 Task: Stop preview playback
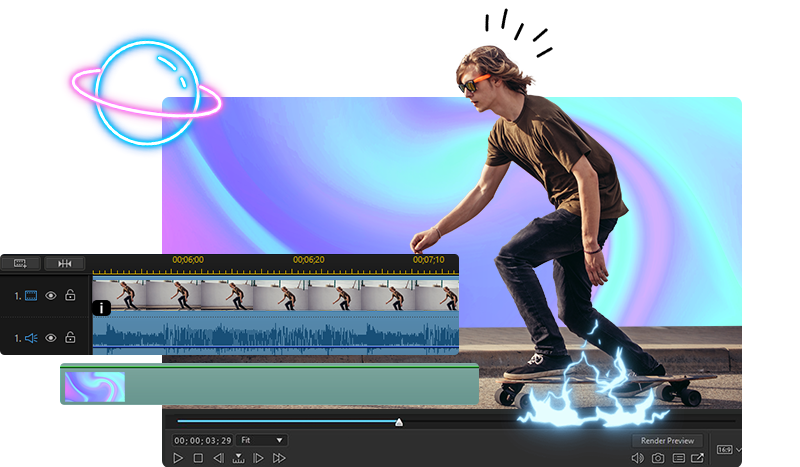198,458
